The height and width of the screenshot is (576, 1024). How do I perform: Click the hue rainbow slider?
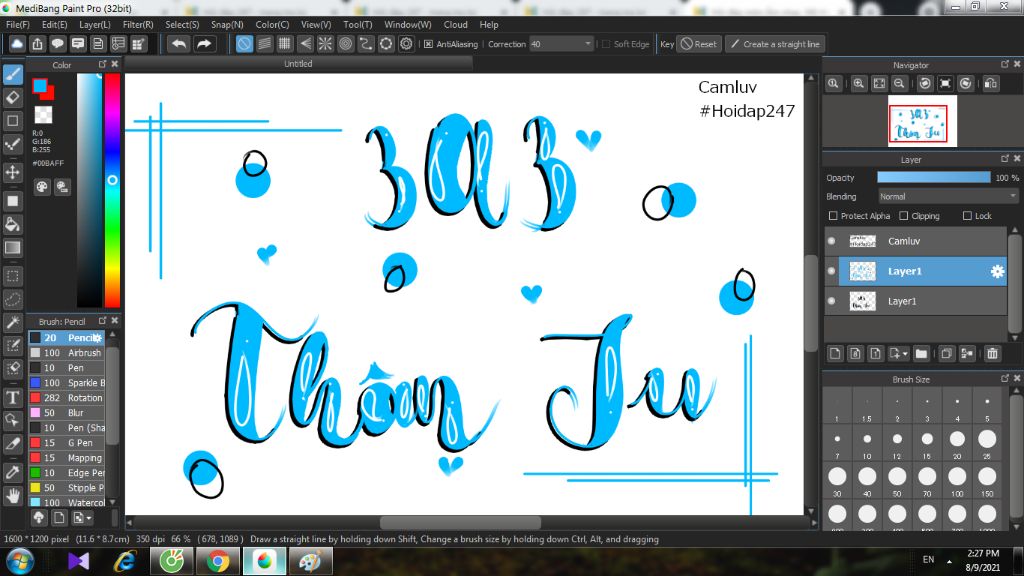coord(112,190)
